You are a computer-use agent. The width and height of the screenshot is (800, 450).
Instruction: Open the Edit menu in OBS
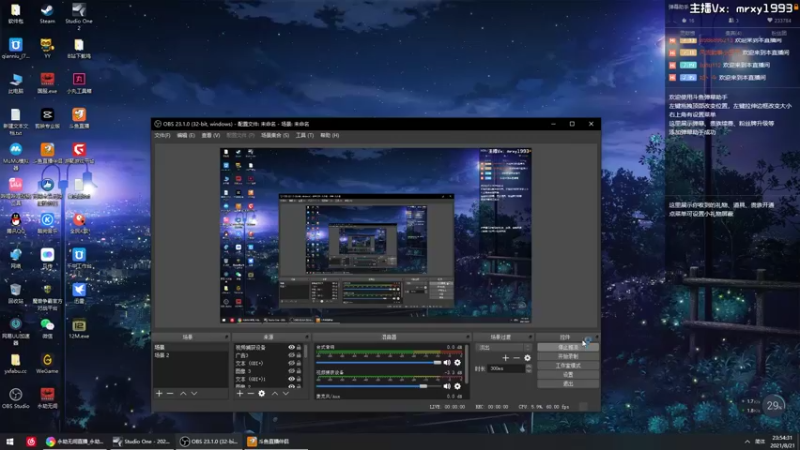point(186,135)
